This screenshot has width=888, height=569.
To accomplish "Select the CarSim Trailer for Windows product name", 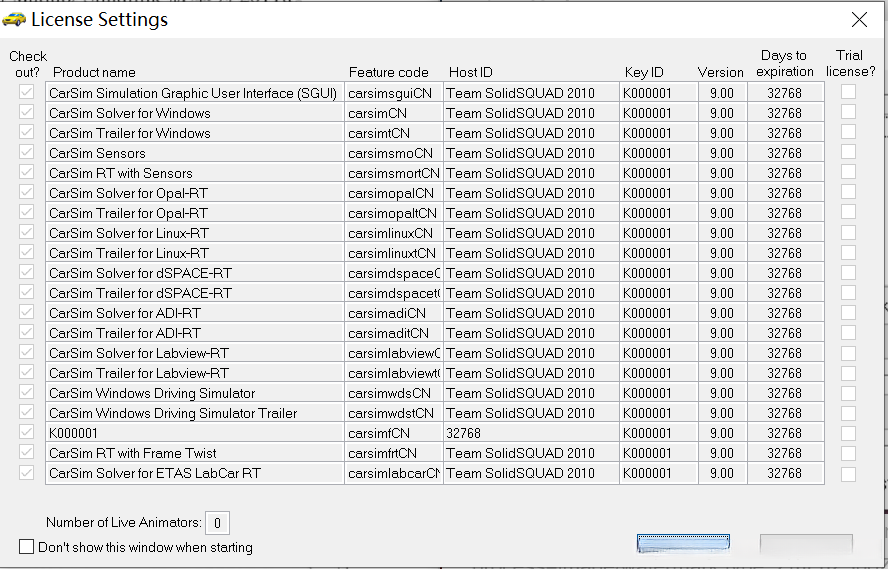I will [x=130, y=133].
